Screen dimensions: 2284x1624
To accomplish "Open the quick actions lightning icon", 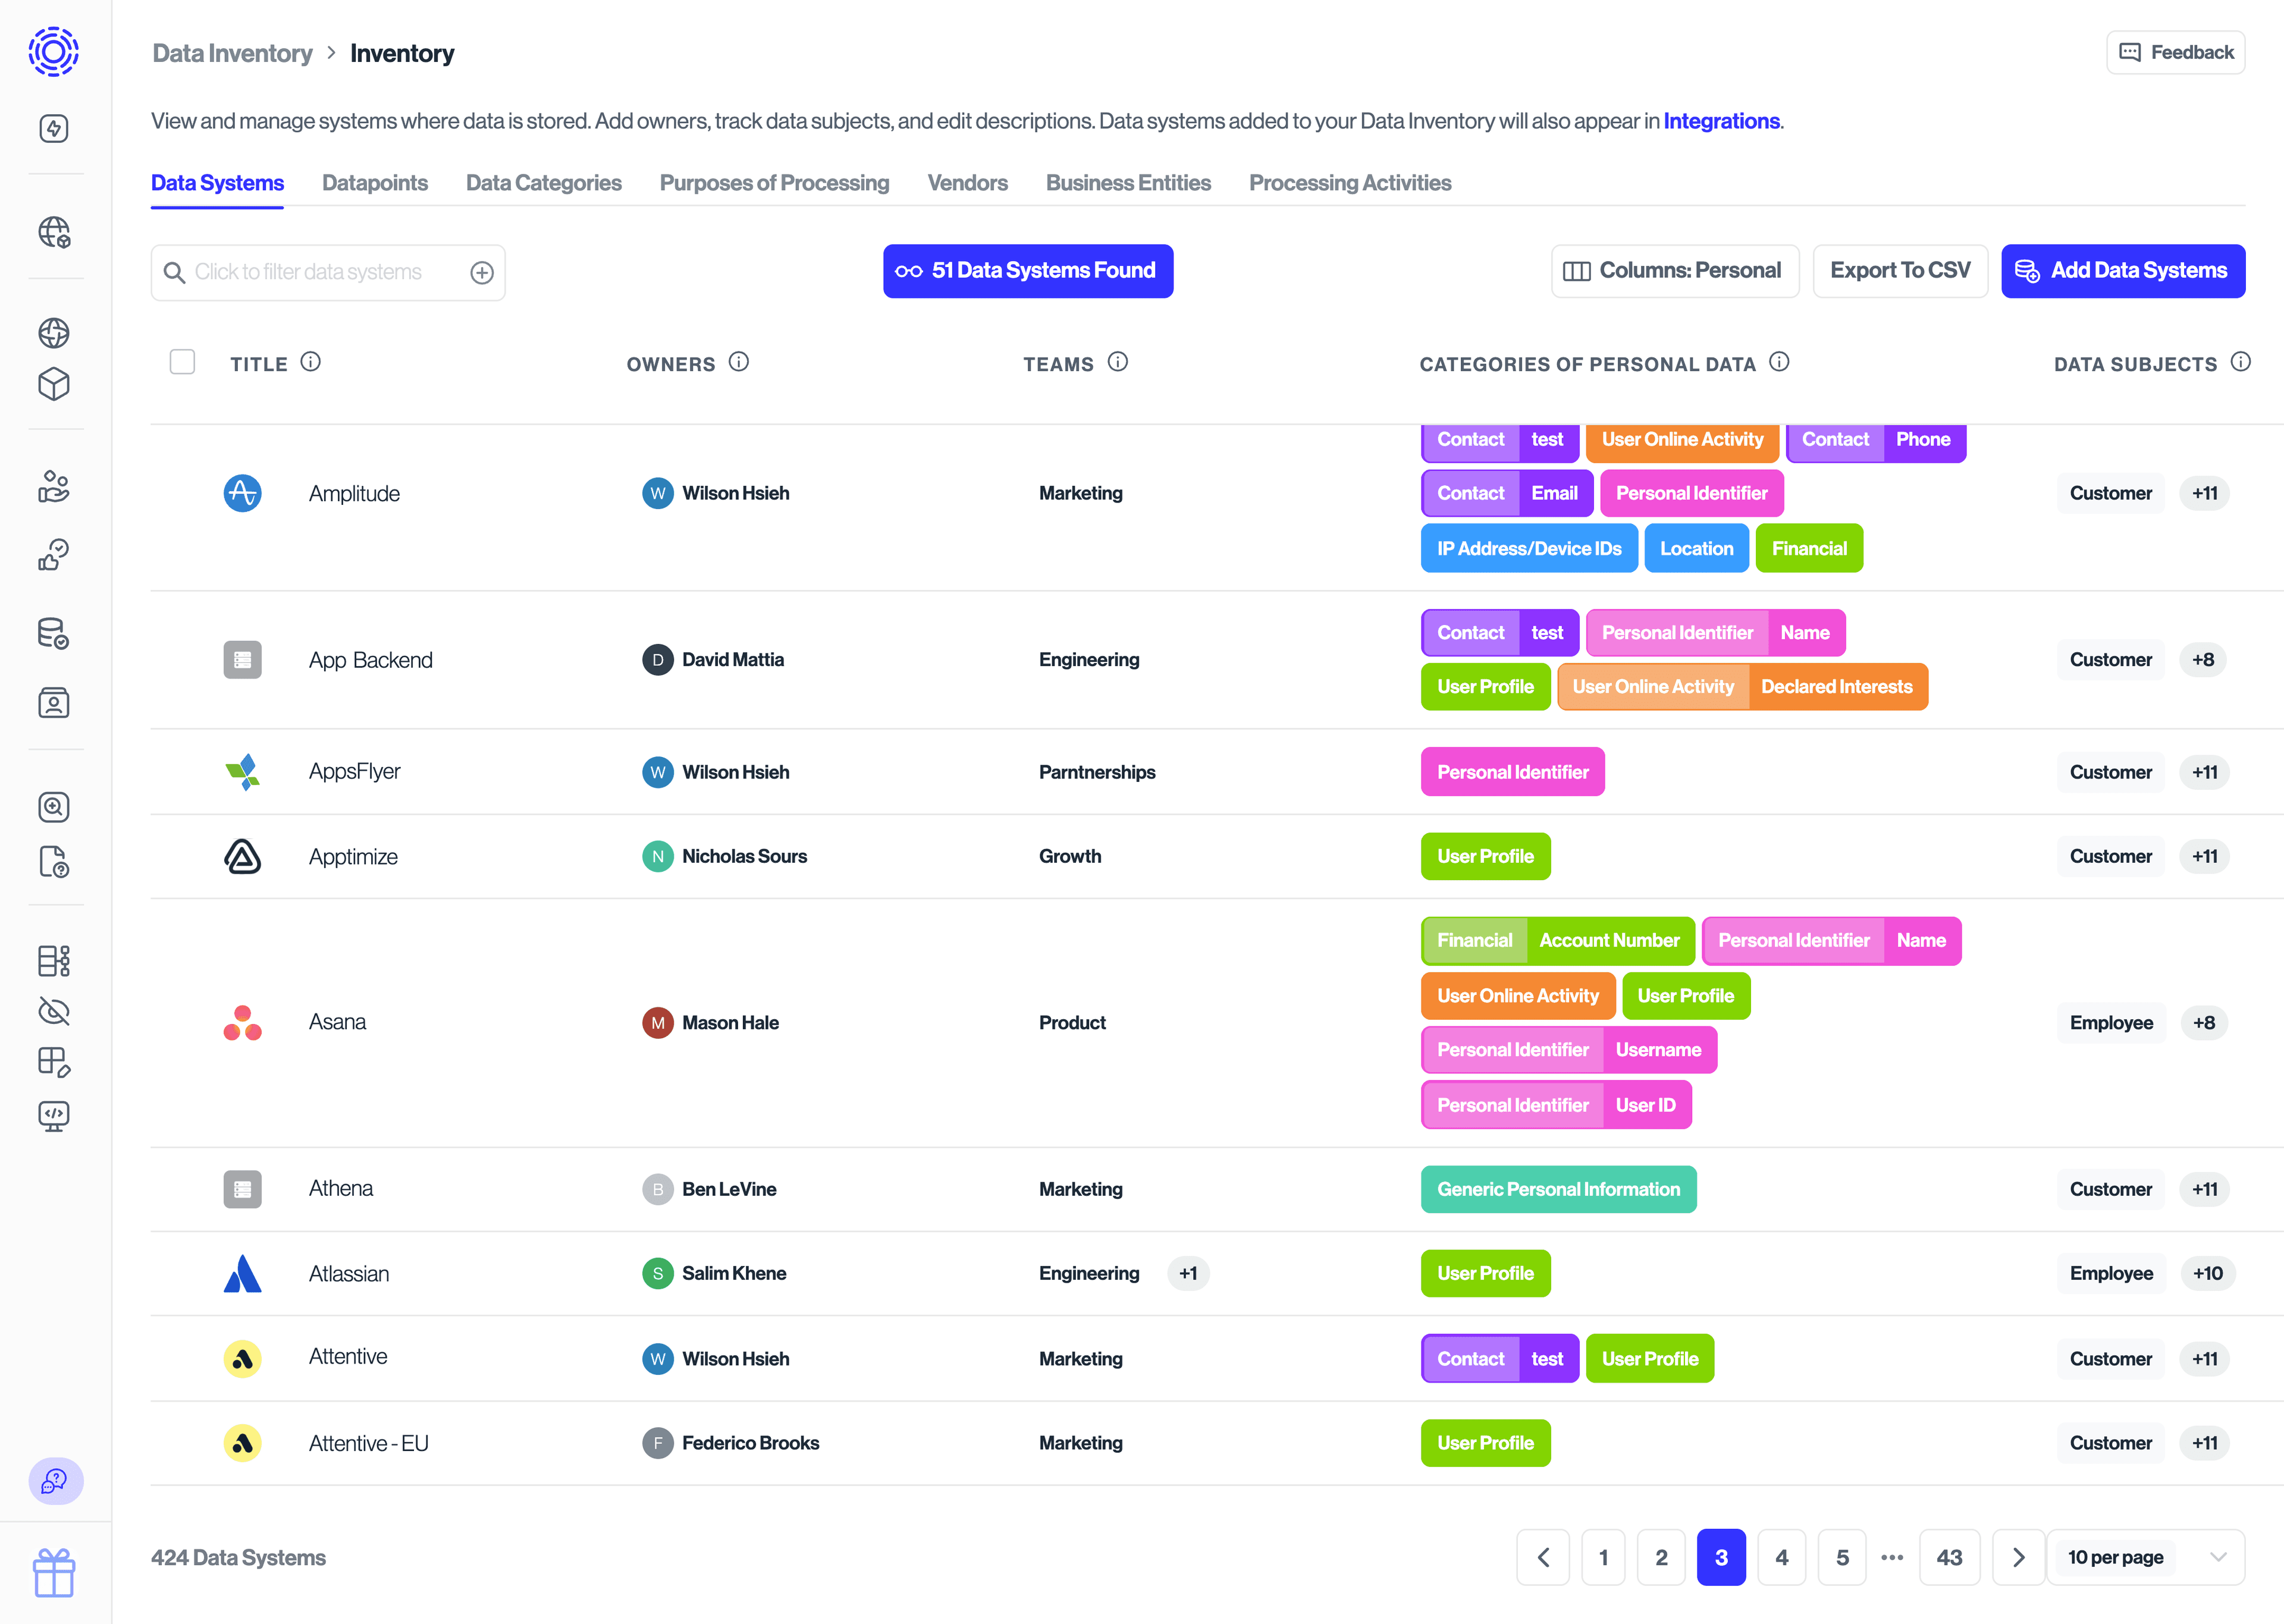I will point(54,128).
